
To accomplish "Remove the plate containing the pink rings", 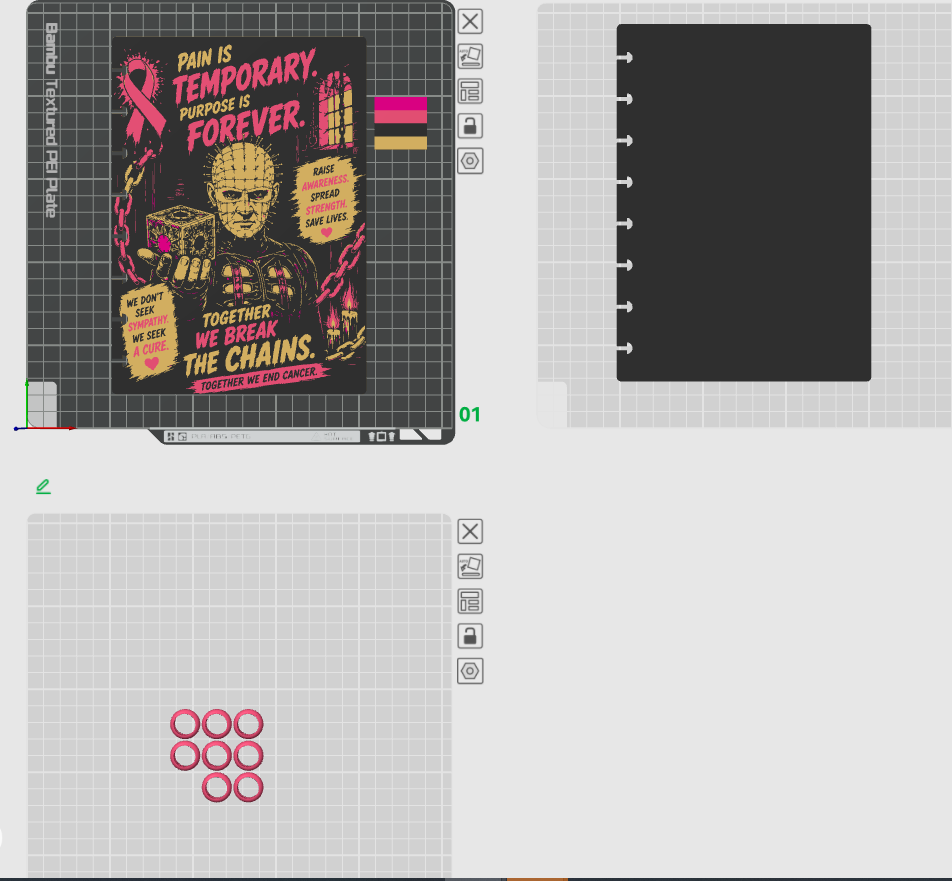I will (470, 532).
